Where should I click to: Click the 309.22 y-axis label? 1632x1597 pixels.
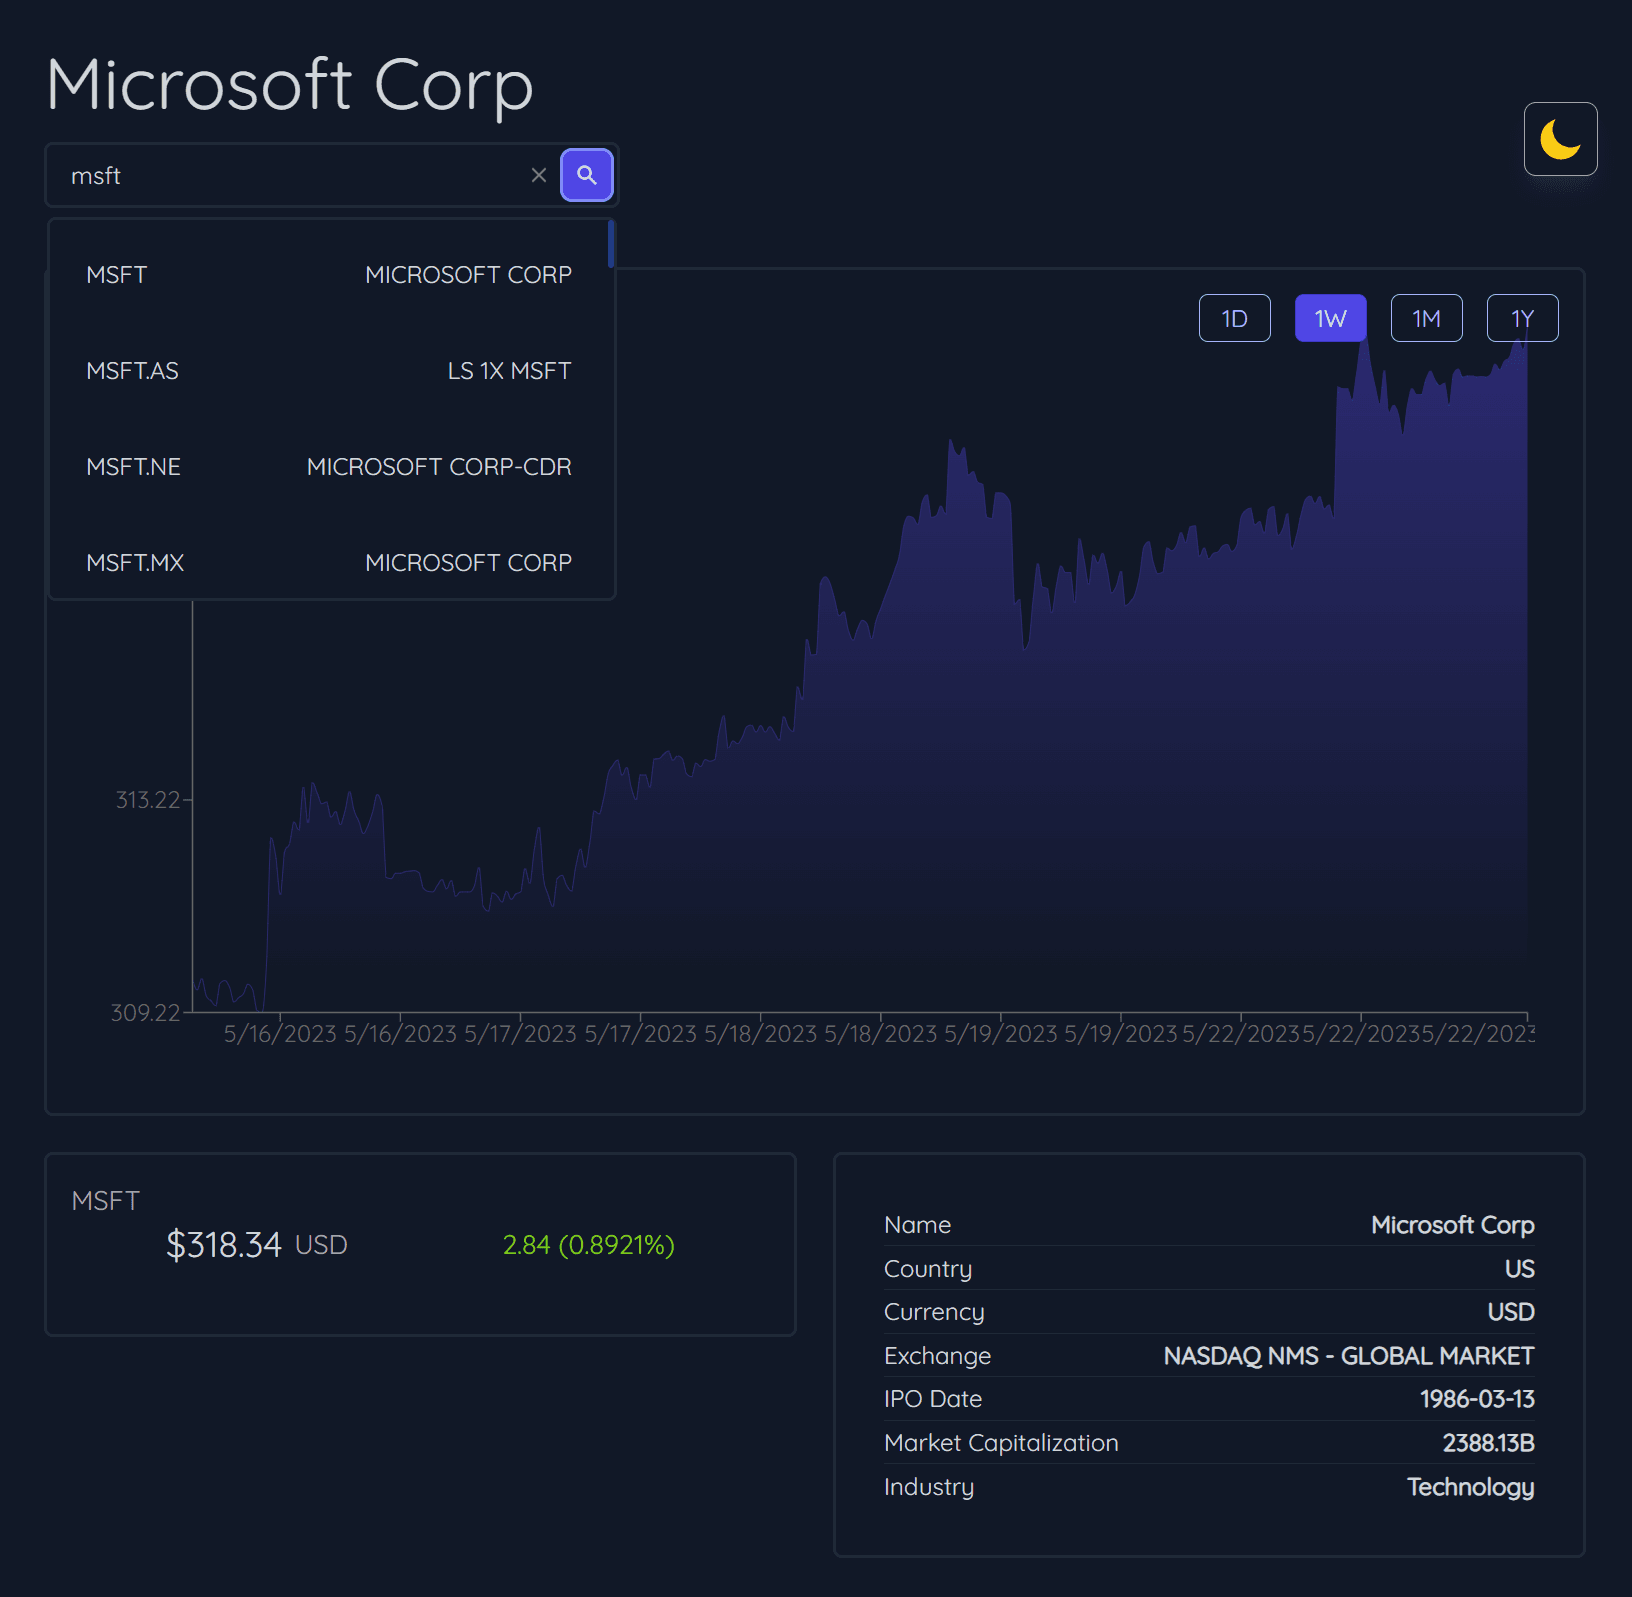coord(145,1013)
